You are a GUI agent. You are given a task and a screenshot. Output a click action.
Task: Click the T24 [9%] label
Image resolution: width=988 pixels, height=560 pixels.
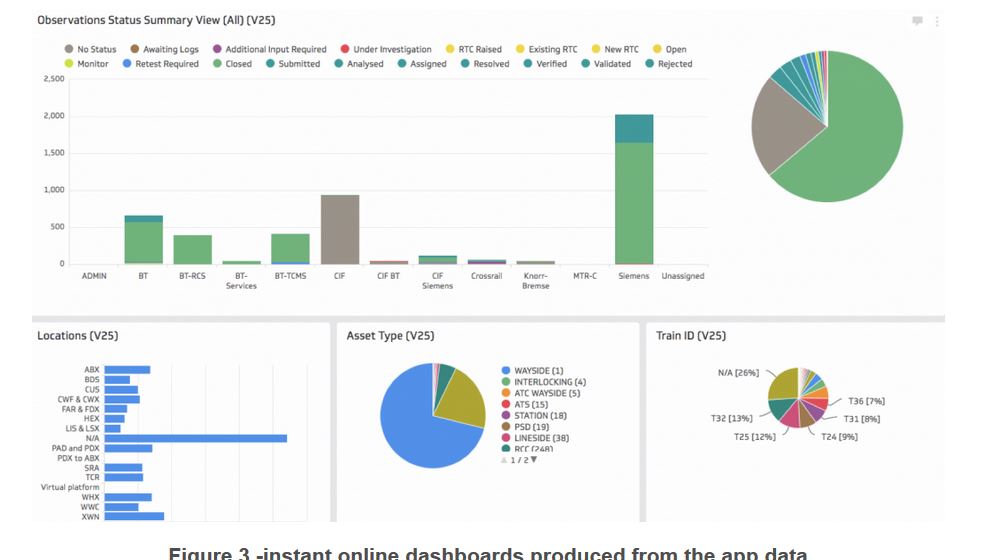coord(839,437)
